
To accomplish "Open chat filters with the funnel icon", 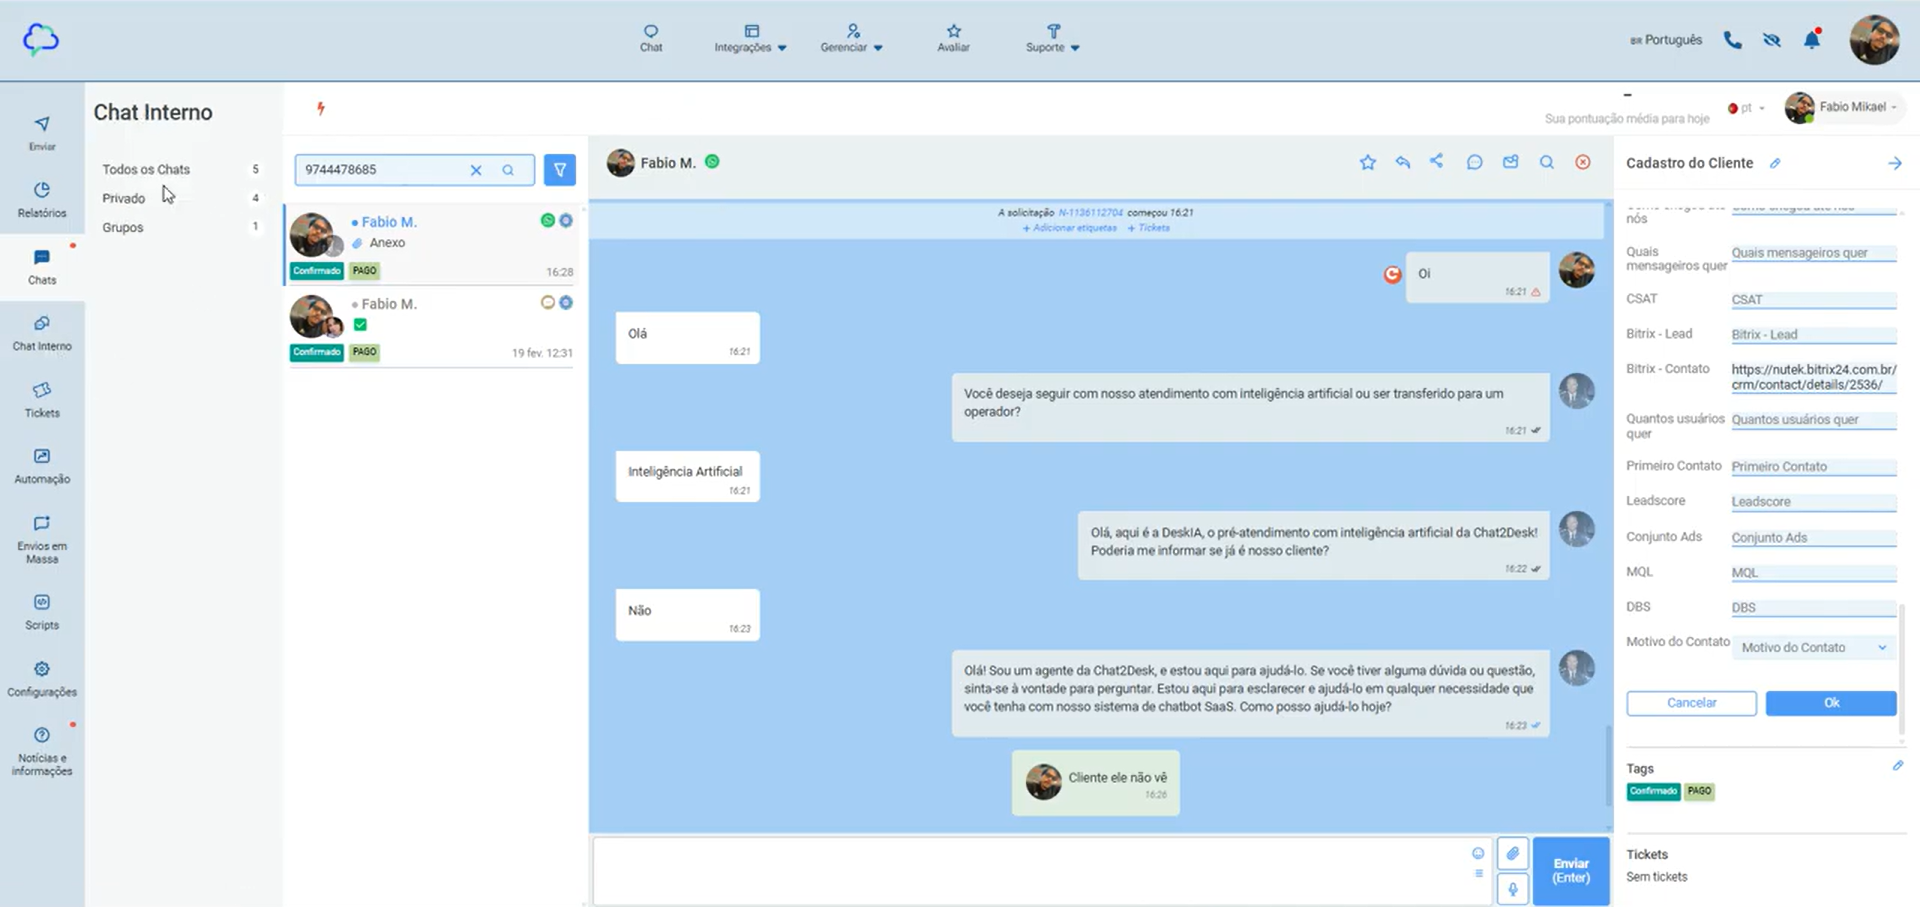I will pos(560,169).
